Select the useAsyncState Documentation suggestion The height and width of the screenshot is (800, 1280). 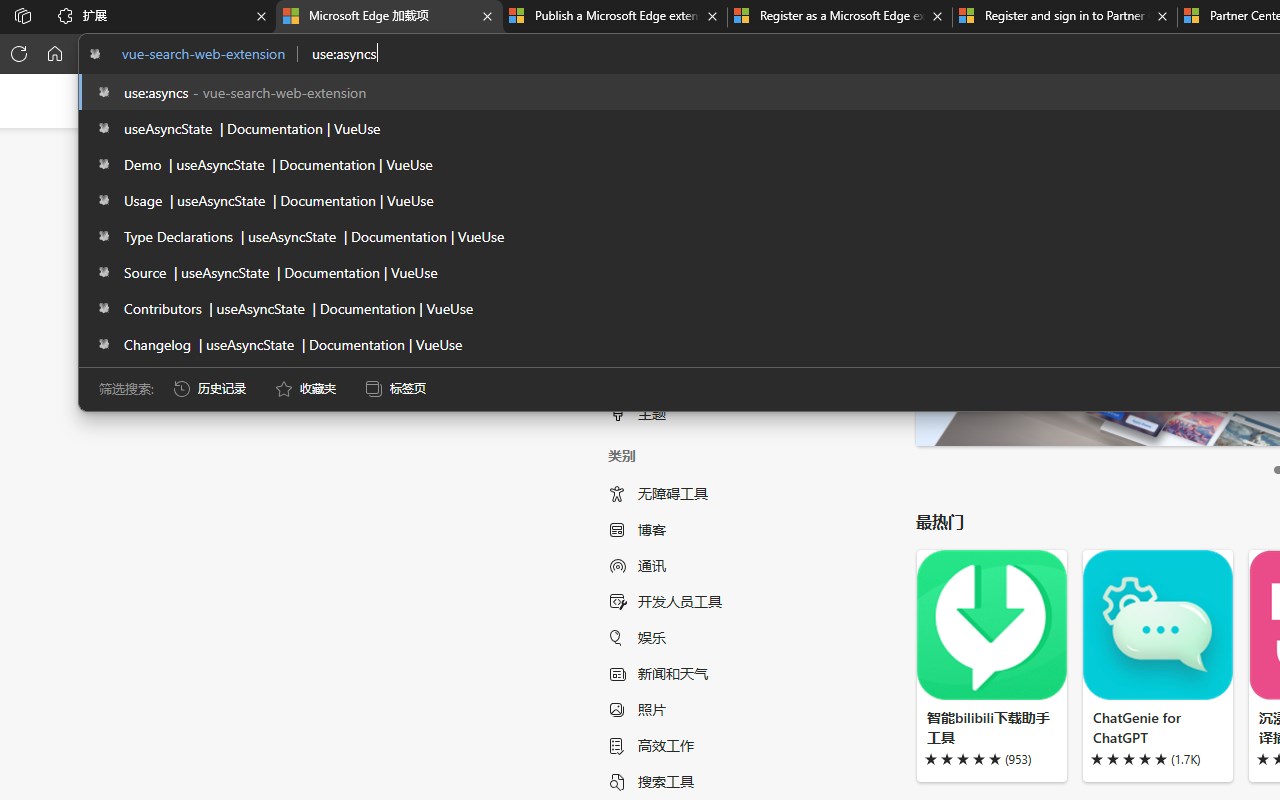tap(680, 129)
